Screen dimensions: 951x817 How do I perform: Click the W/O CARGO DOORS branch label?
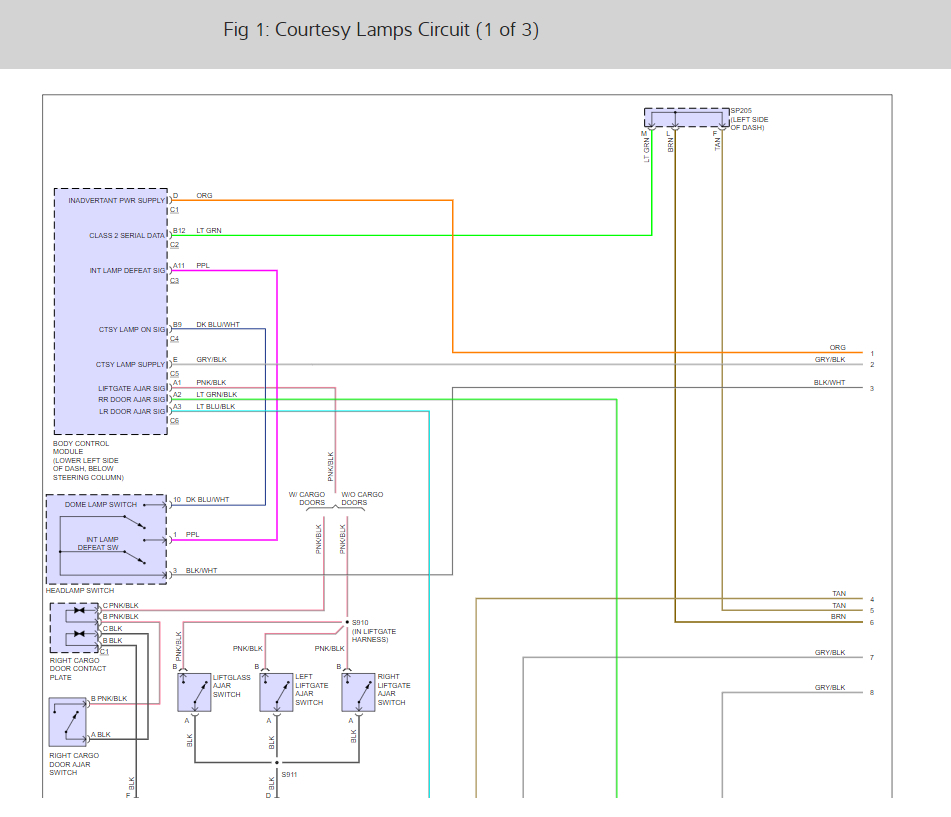pyautogui.click(x=362, y=499)
